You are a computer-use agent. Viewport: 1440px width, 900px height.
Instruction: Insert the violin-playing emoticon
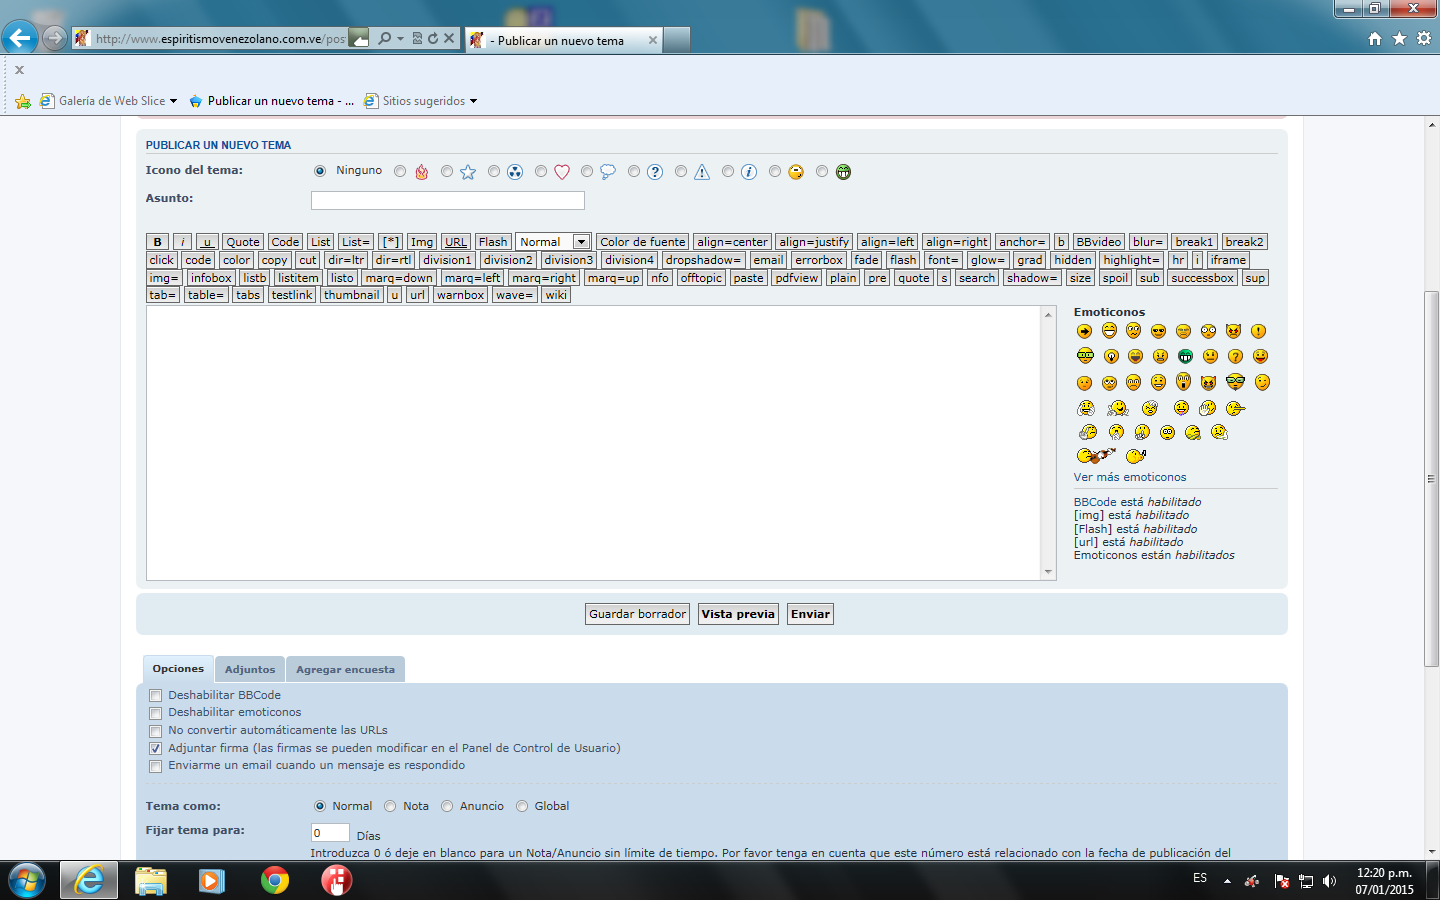click(x=1096, y=456)
